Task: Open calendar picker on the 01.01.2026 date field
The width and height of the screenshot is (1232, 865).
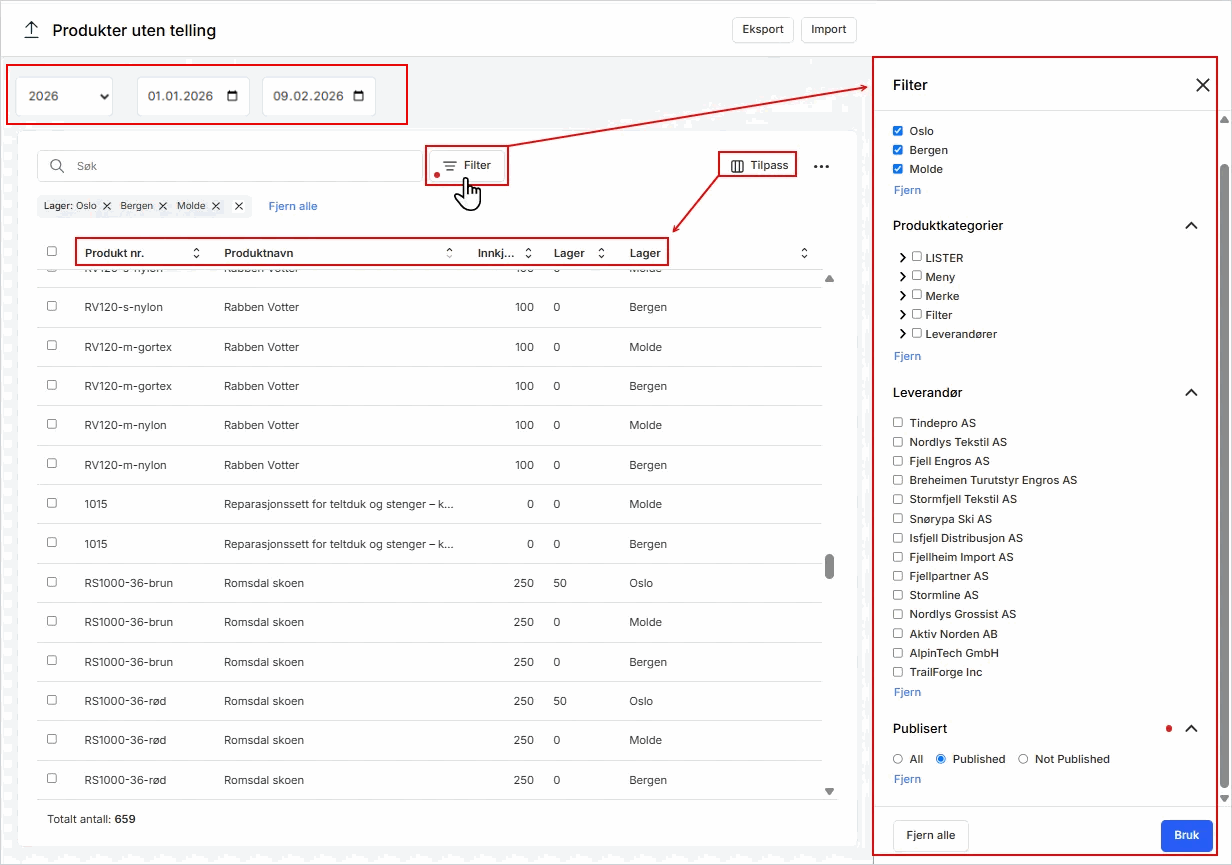Action: pos(233,96)
